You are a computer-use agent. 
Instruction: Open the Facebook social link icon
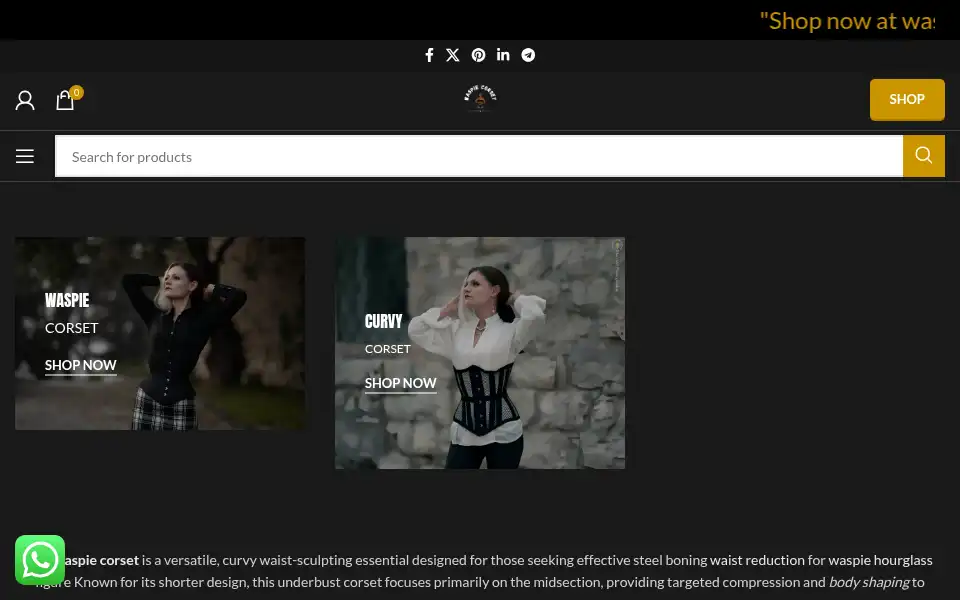[429, 55]
